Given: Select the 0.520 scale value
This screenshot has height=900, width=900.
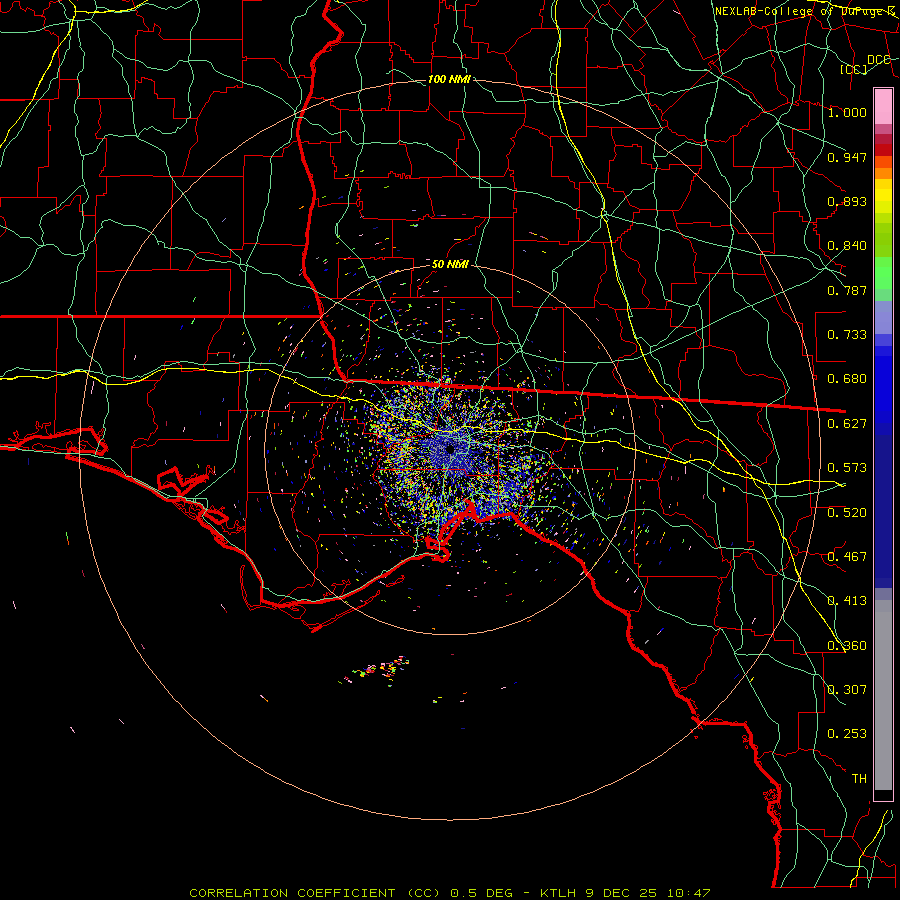Looking at the screenshot, I should pyautogui.click(x=847, y=513).
